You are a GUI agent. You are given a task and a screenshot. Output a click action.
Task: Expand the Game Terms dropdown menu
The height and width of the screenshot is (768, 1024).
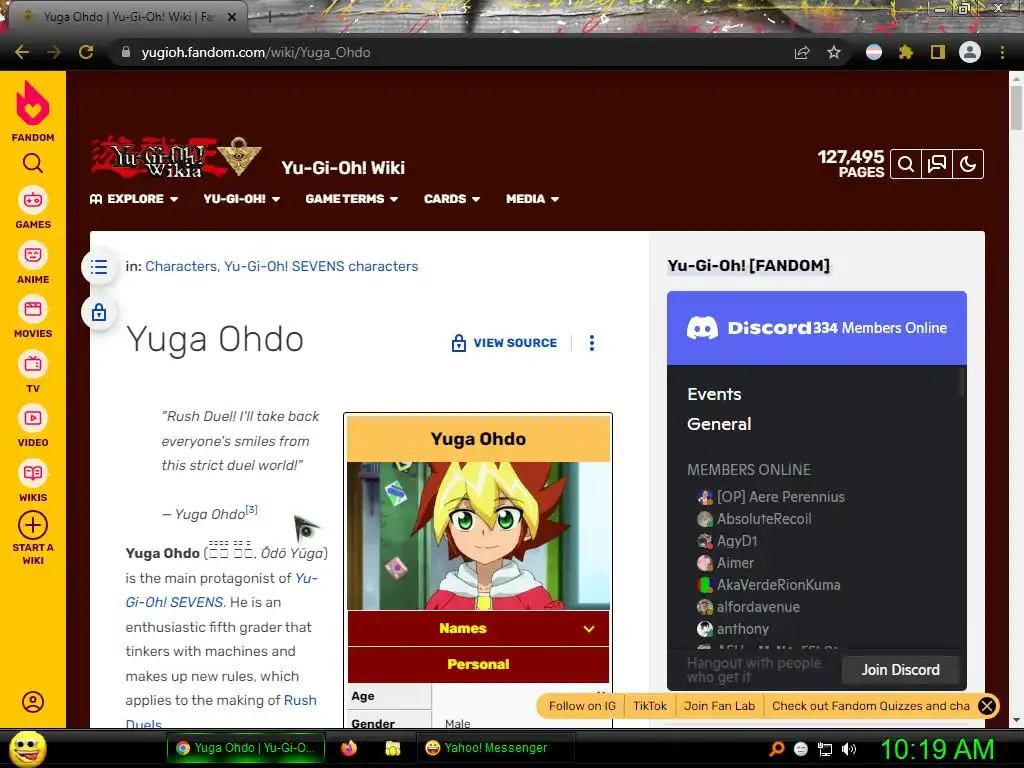click(351, 199)
